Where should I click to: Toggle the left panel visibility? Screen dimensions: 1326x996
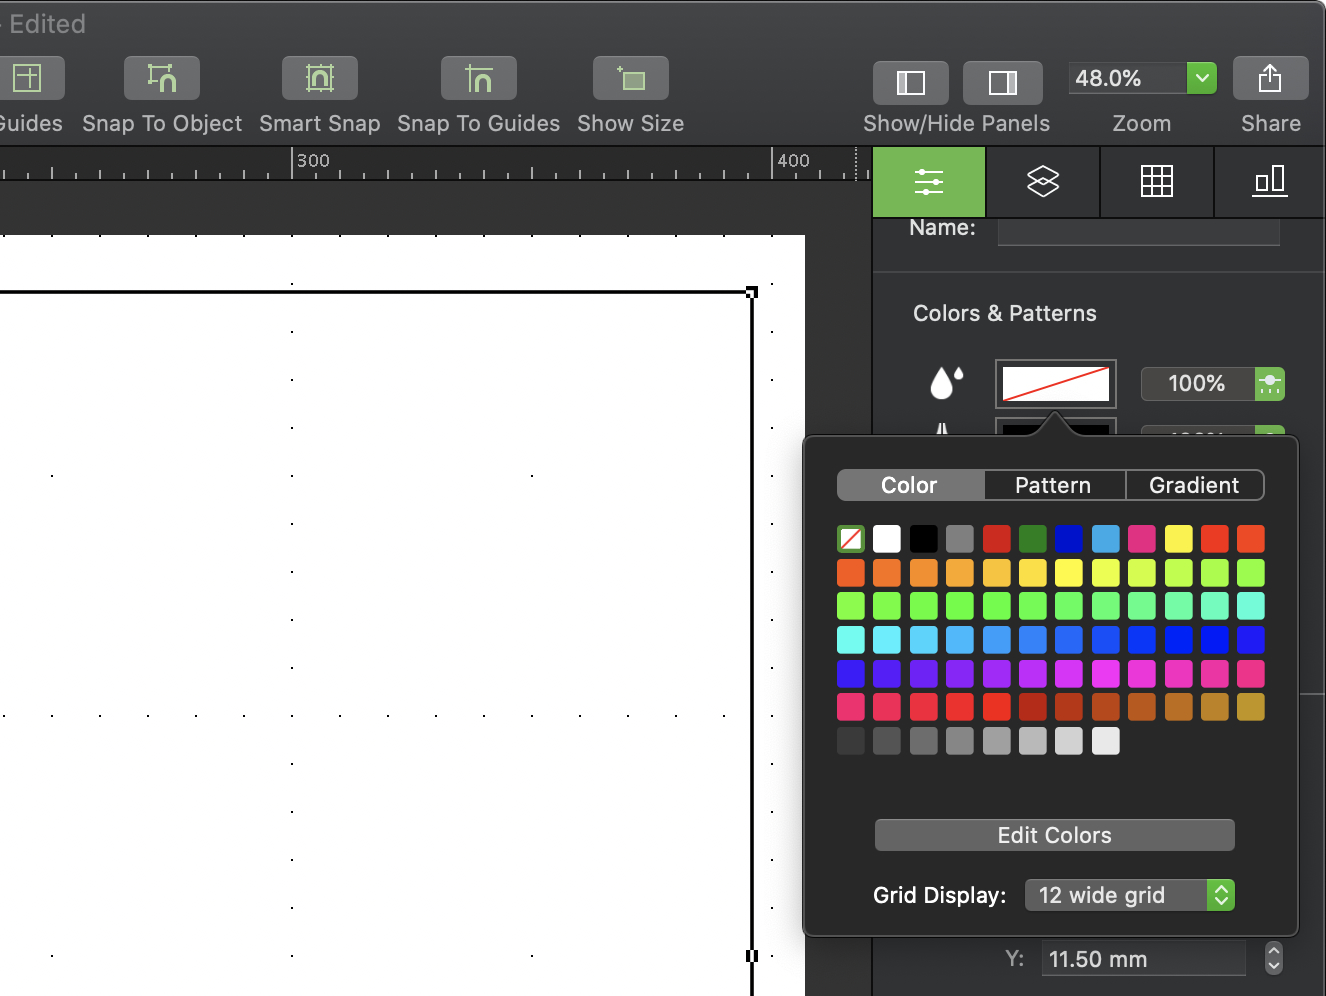point(910,82)
